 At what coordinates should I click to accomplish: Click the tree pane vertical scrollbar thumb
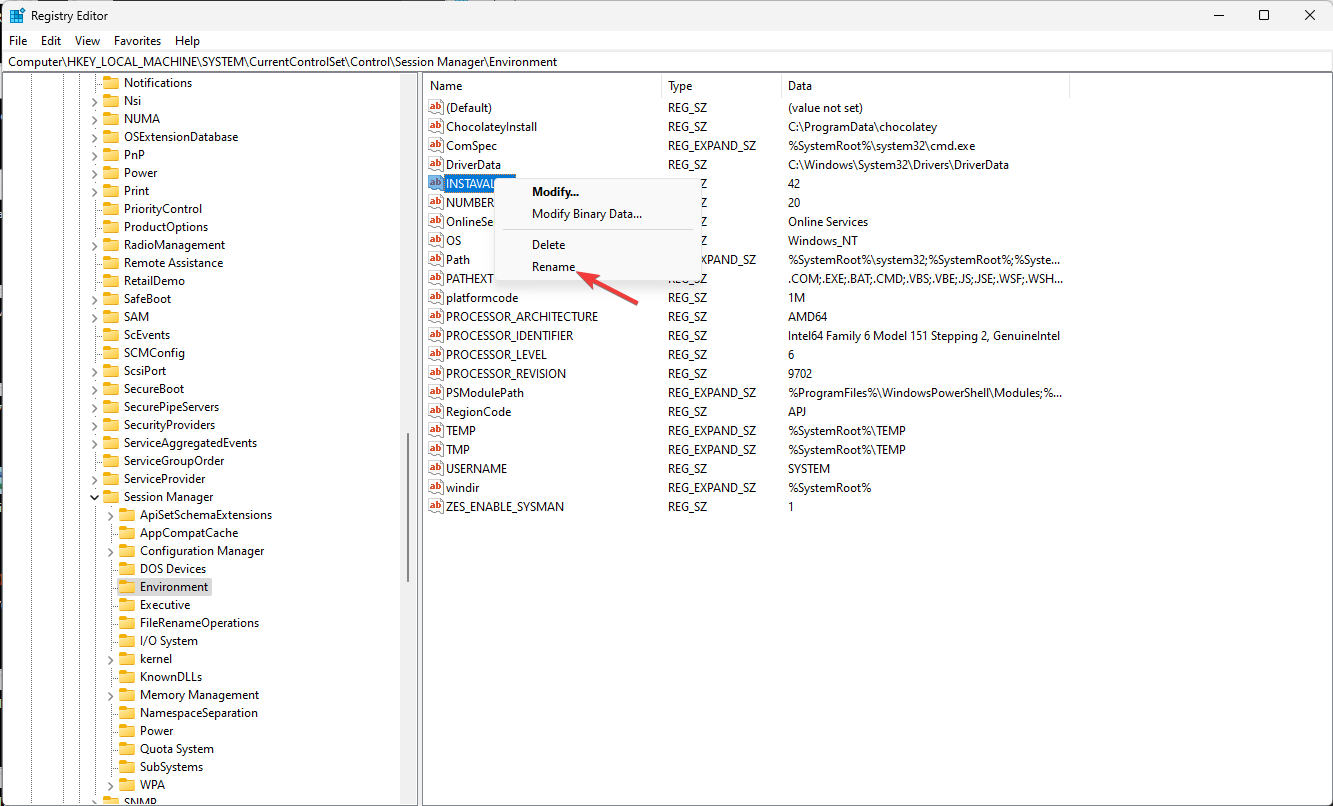[408, 508]
